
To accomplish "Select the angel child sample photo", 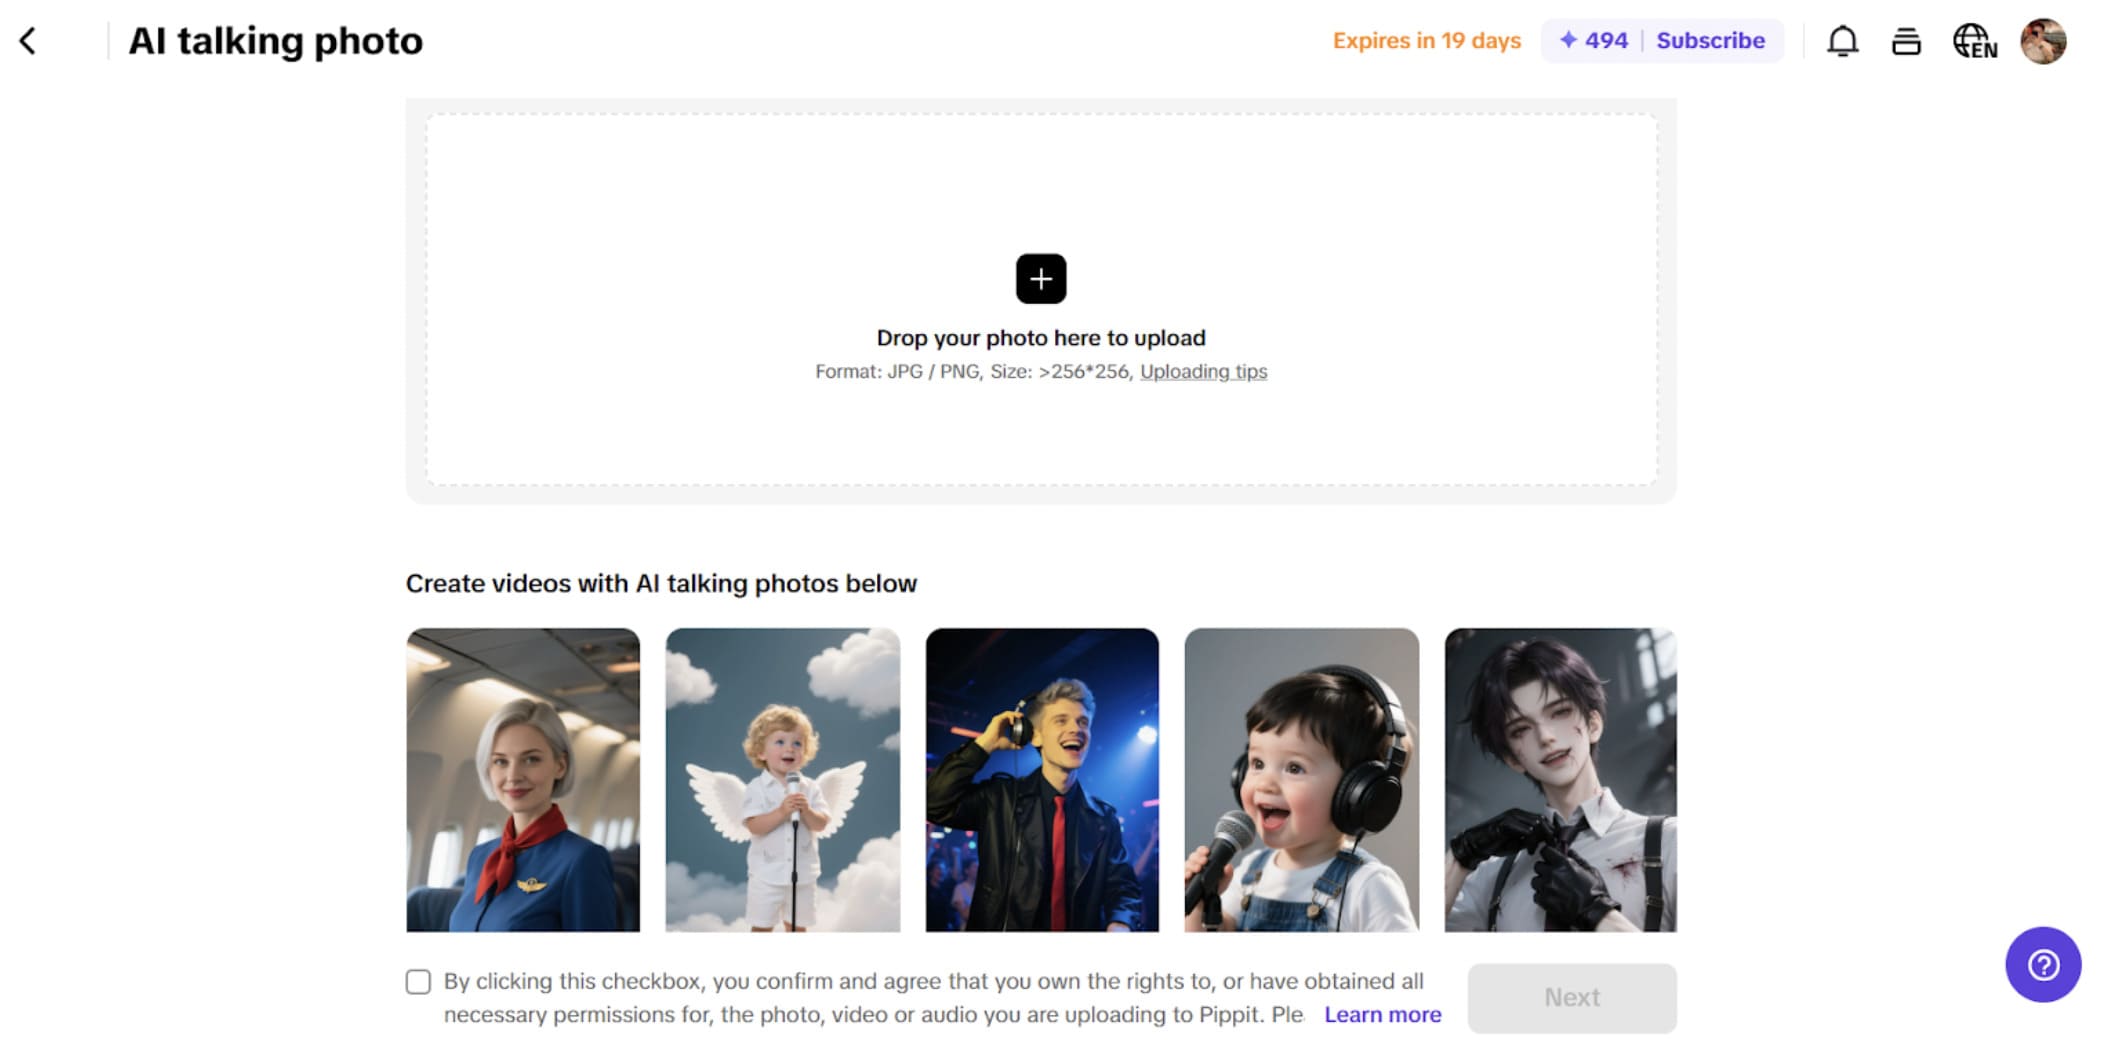I will [782, 782].
